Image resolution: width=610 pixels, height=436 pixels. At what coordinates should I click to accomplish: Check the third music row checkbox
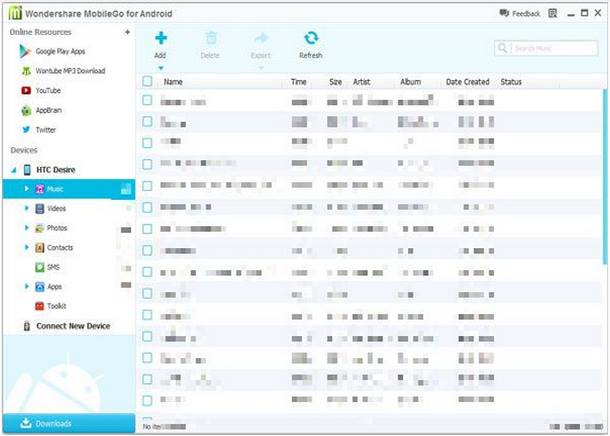point(147,143)
